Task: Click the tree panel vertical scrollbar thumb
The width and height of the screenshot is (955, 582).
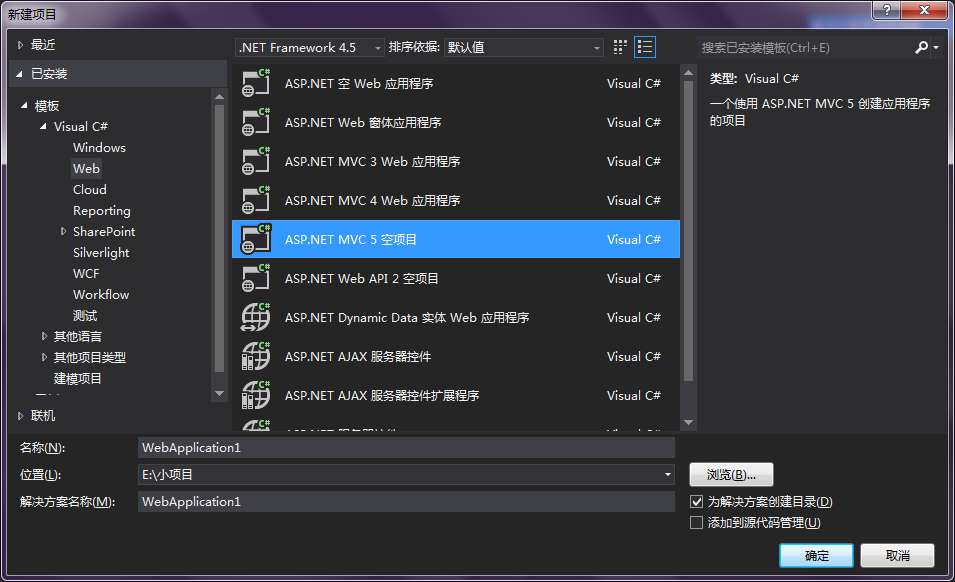Action: [220, 239]
